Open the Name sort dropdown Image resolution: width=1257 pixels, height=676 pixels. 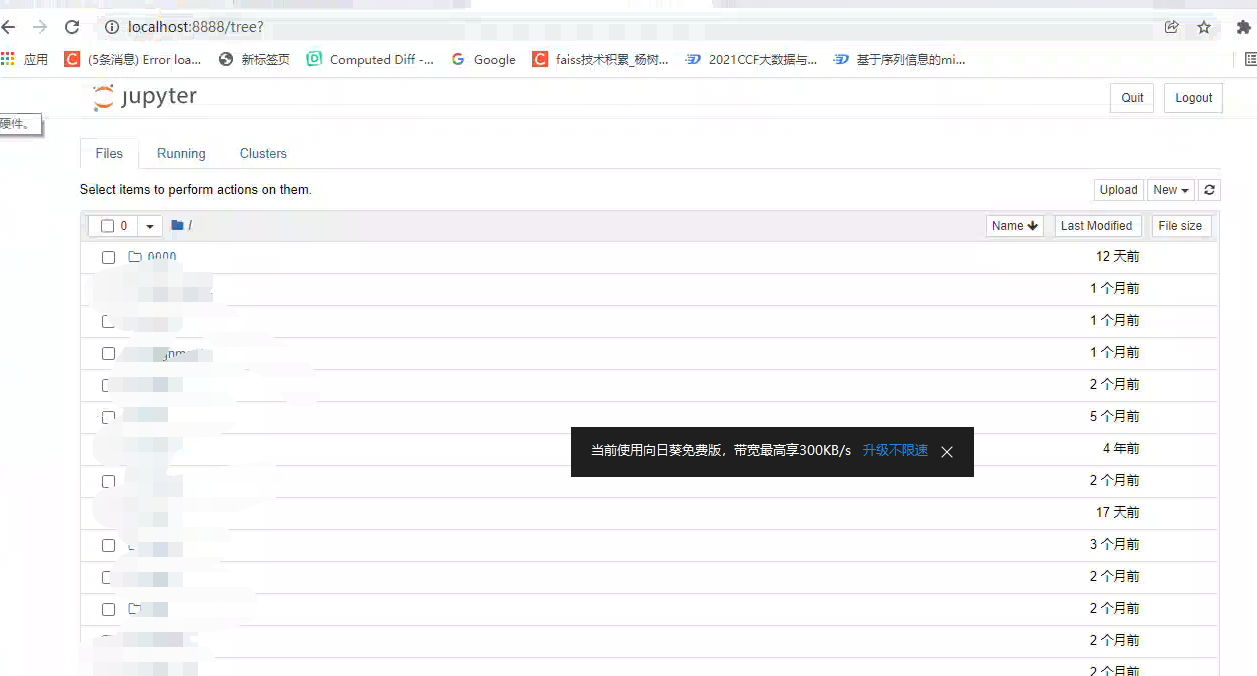pos(1014,225)
